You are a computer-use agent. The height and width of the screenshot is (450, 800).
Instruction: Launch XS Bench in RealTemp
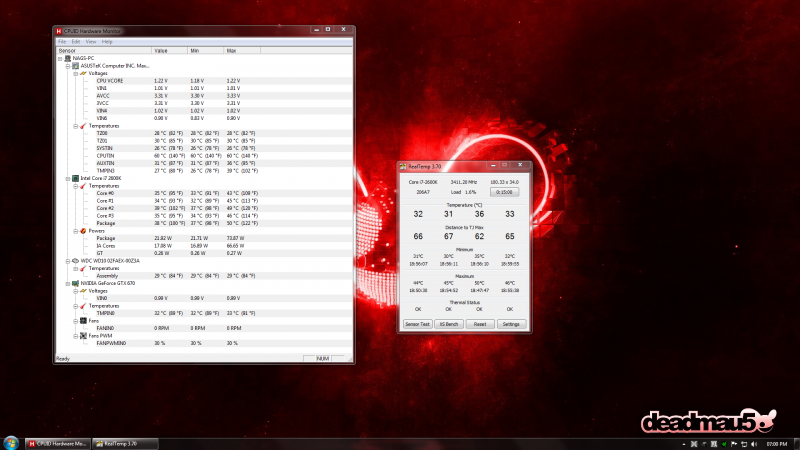click(449, 324)
